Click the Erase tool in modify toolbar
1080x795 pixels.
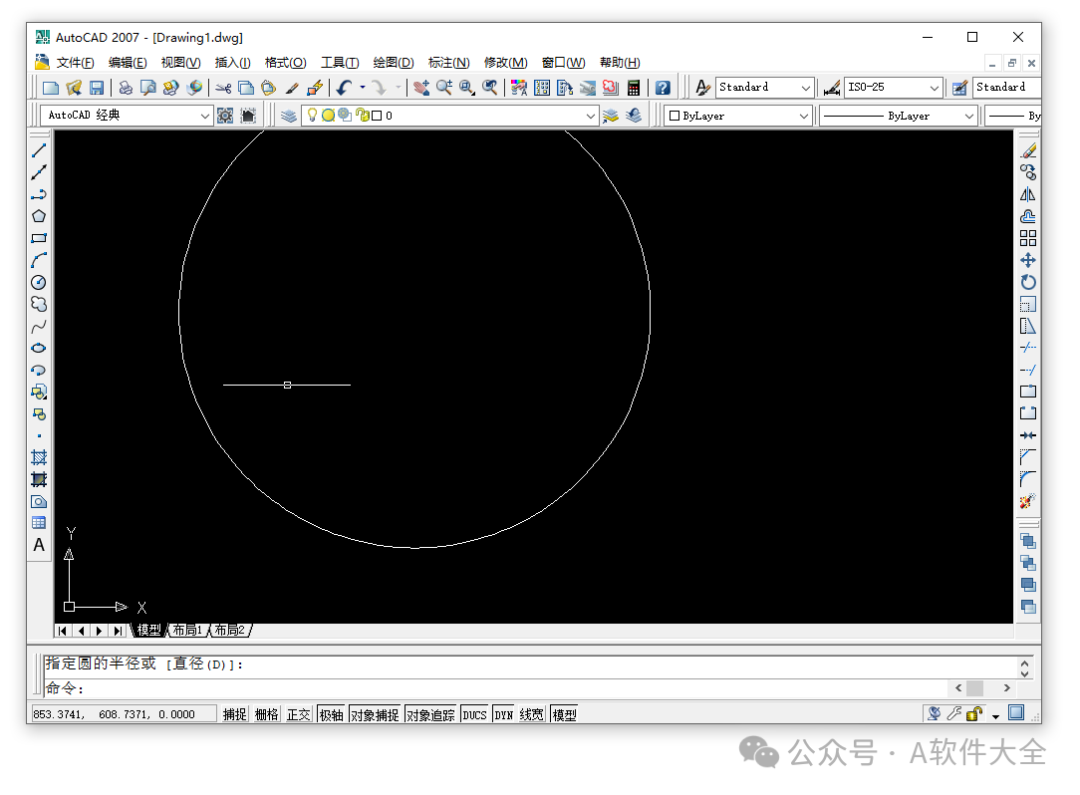pyautogui.click(x=1028, y=150)
